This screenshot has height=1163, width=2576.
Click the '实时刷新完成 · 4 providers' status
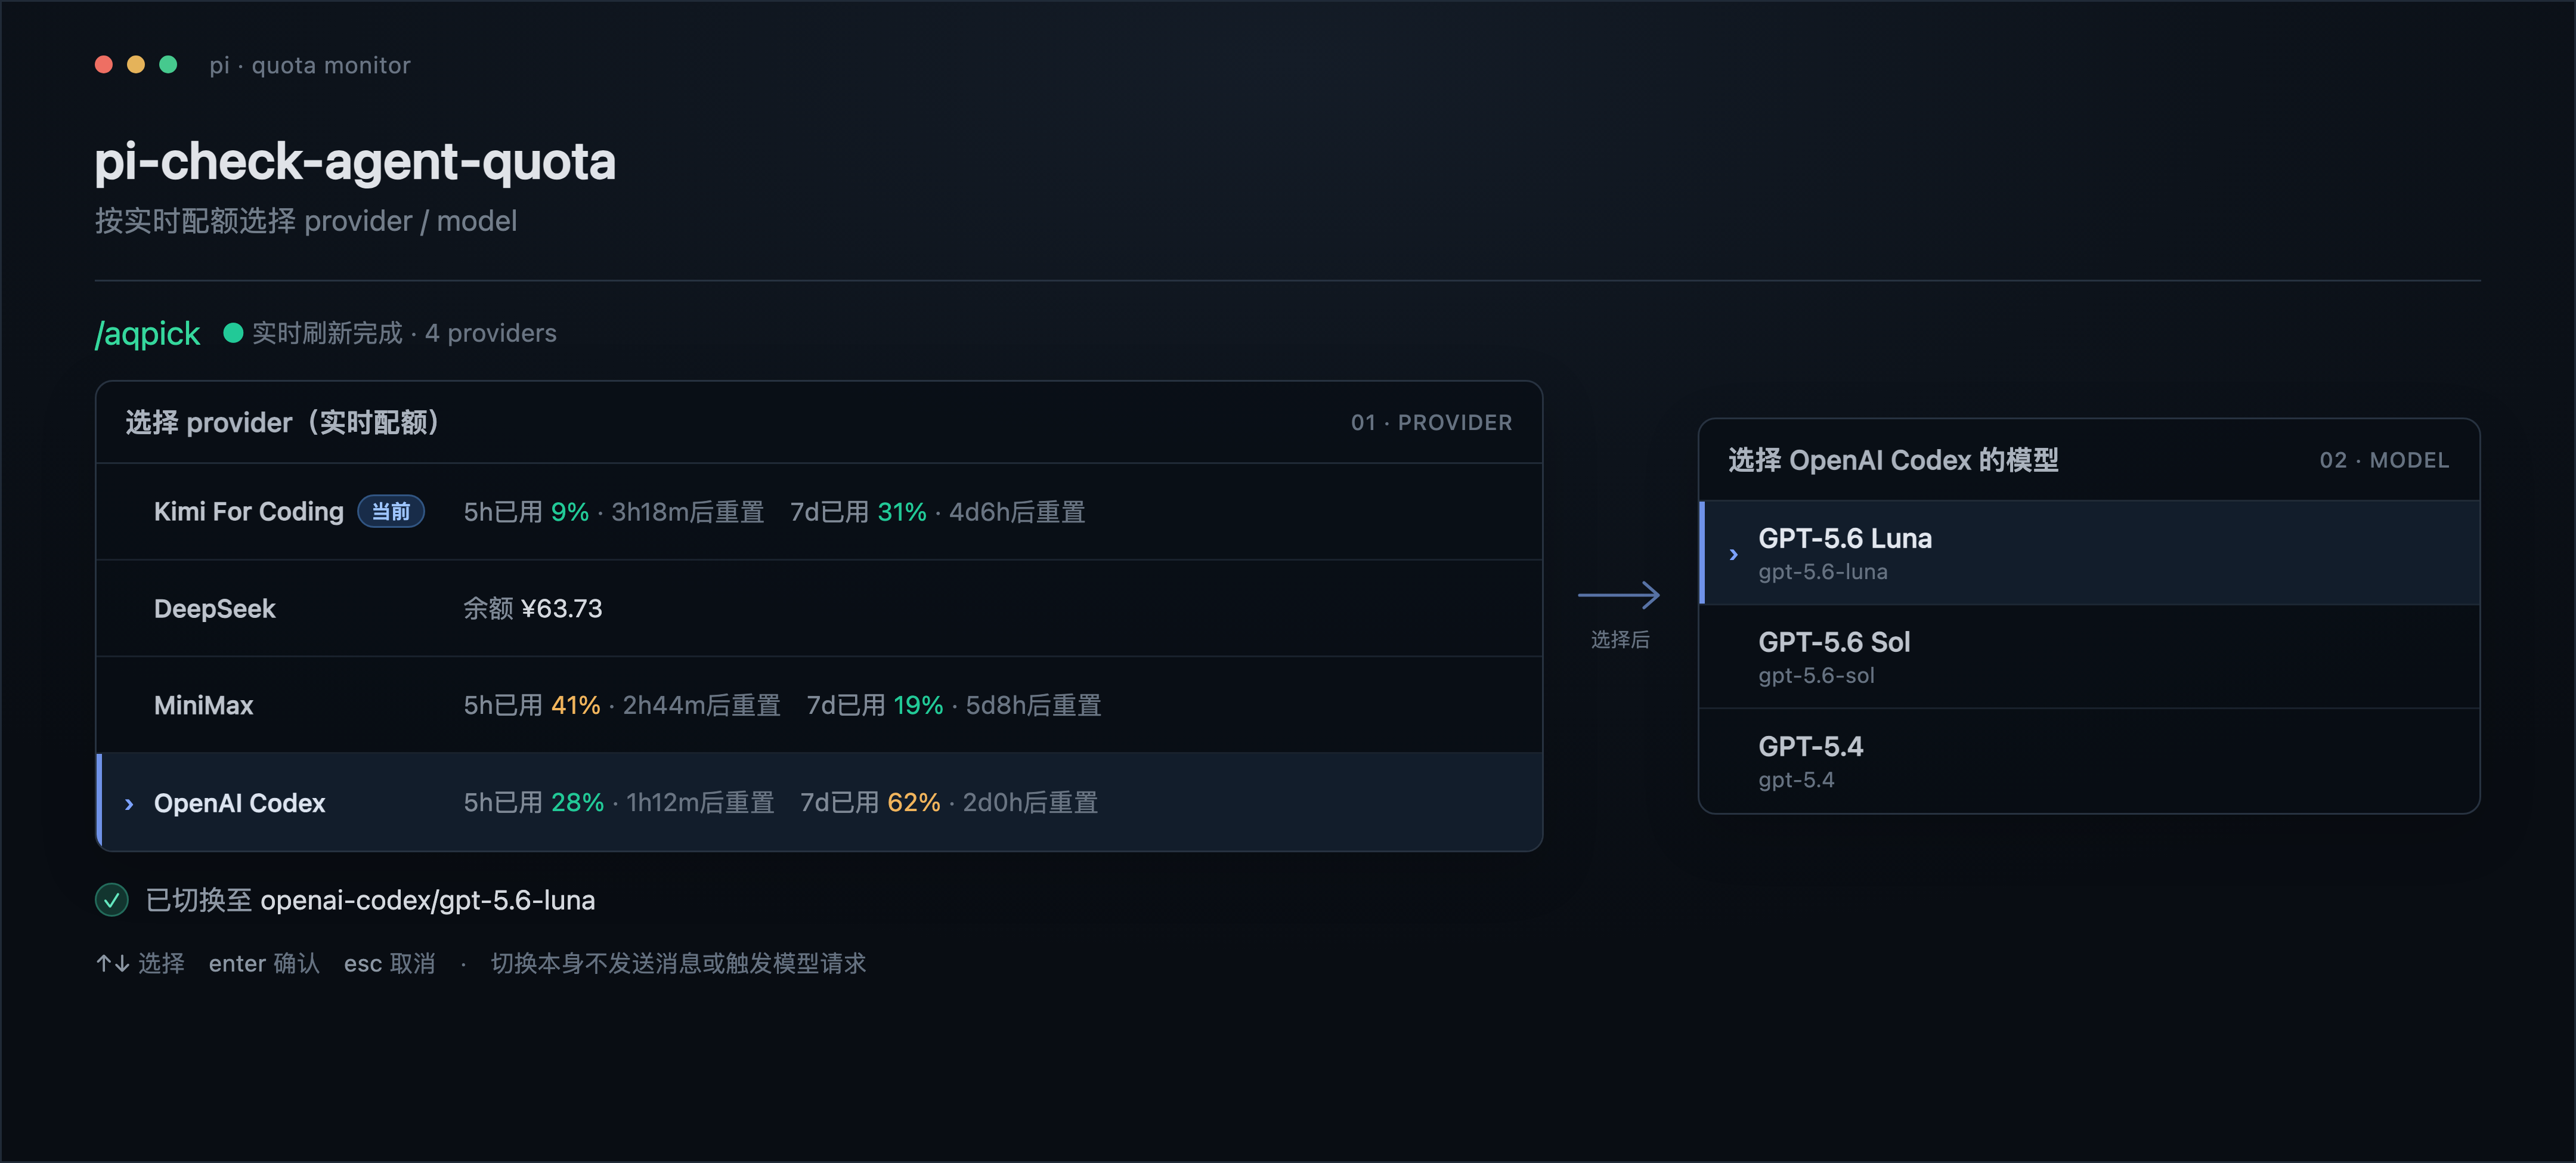(x=404, y=333)
